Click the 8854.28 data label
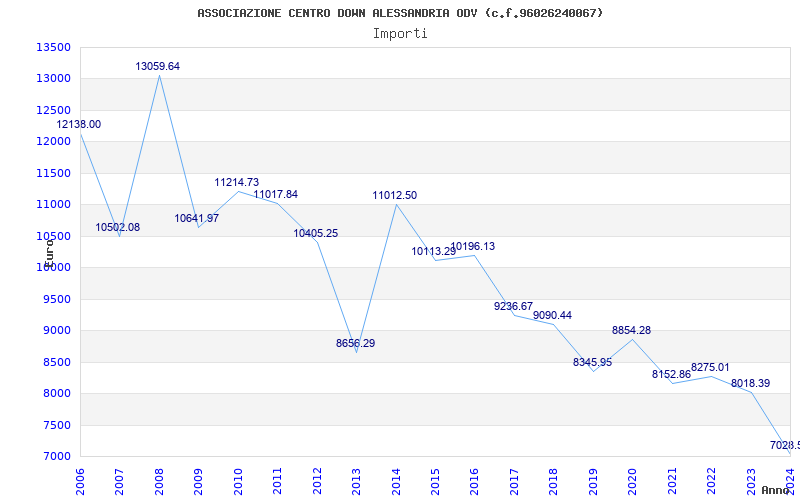800x500 pixels. point(632,330)
